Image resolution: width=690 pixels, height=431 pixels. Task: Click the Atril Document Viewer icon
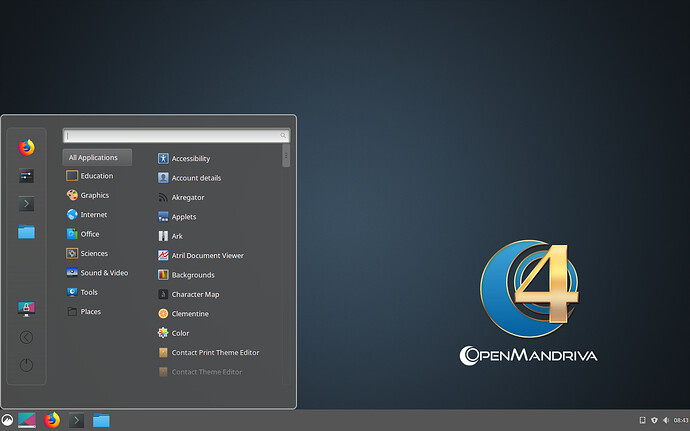tap(163, 255)
